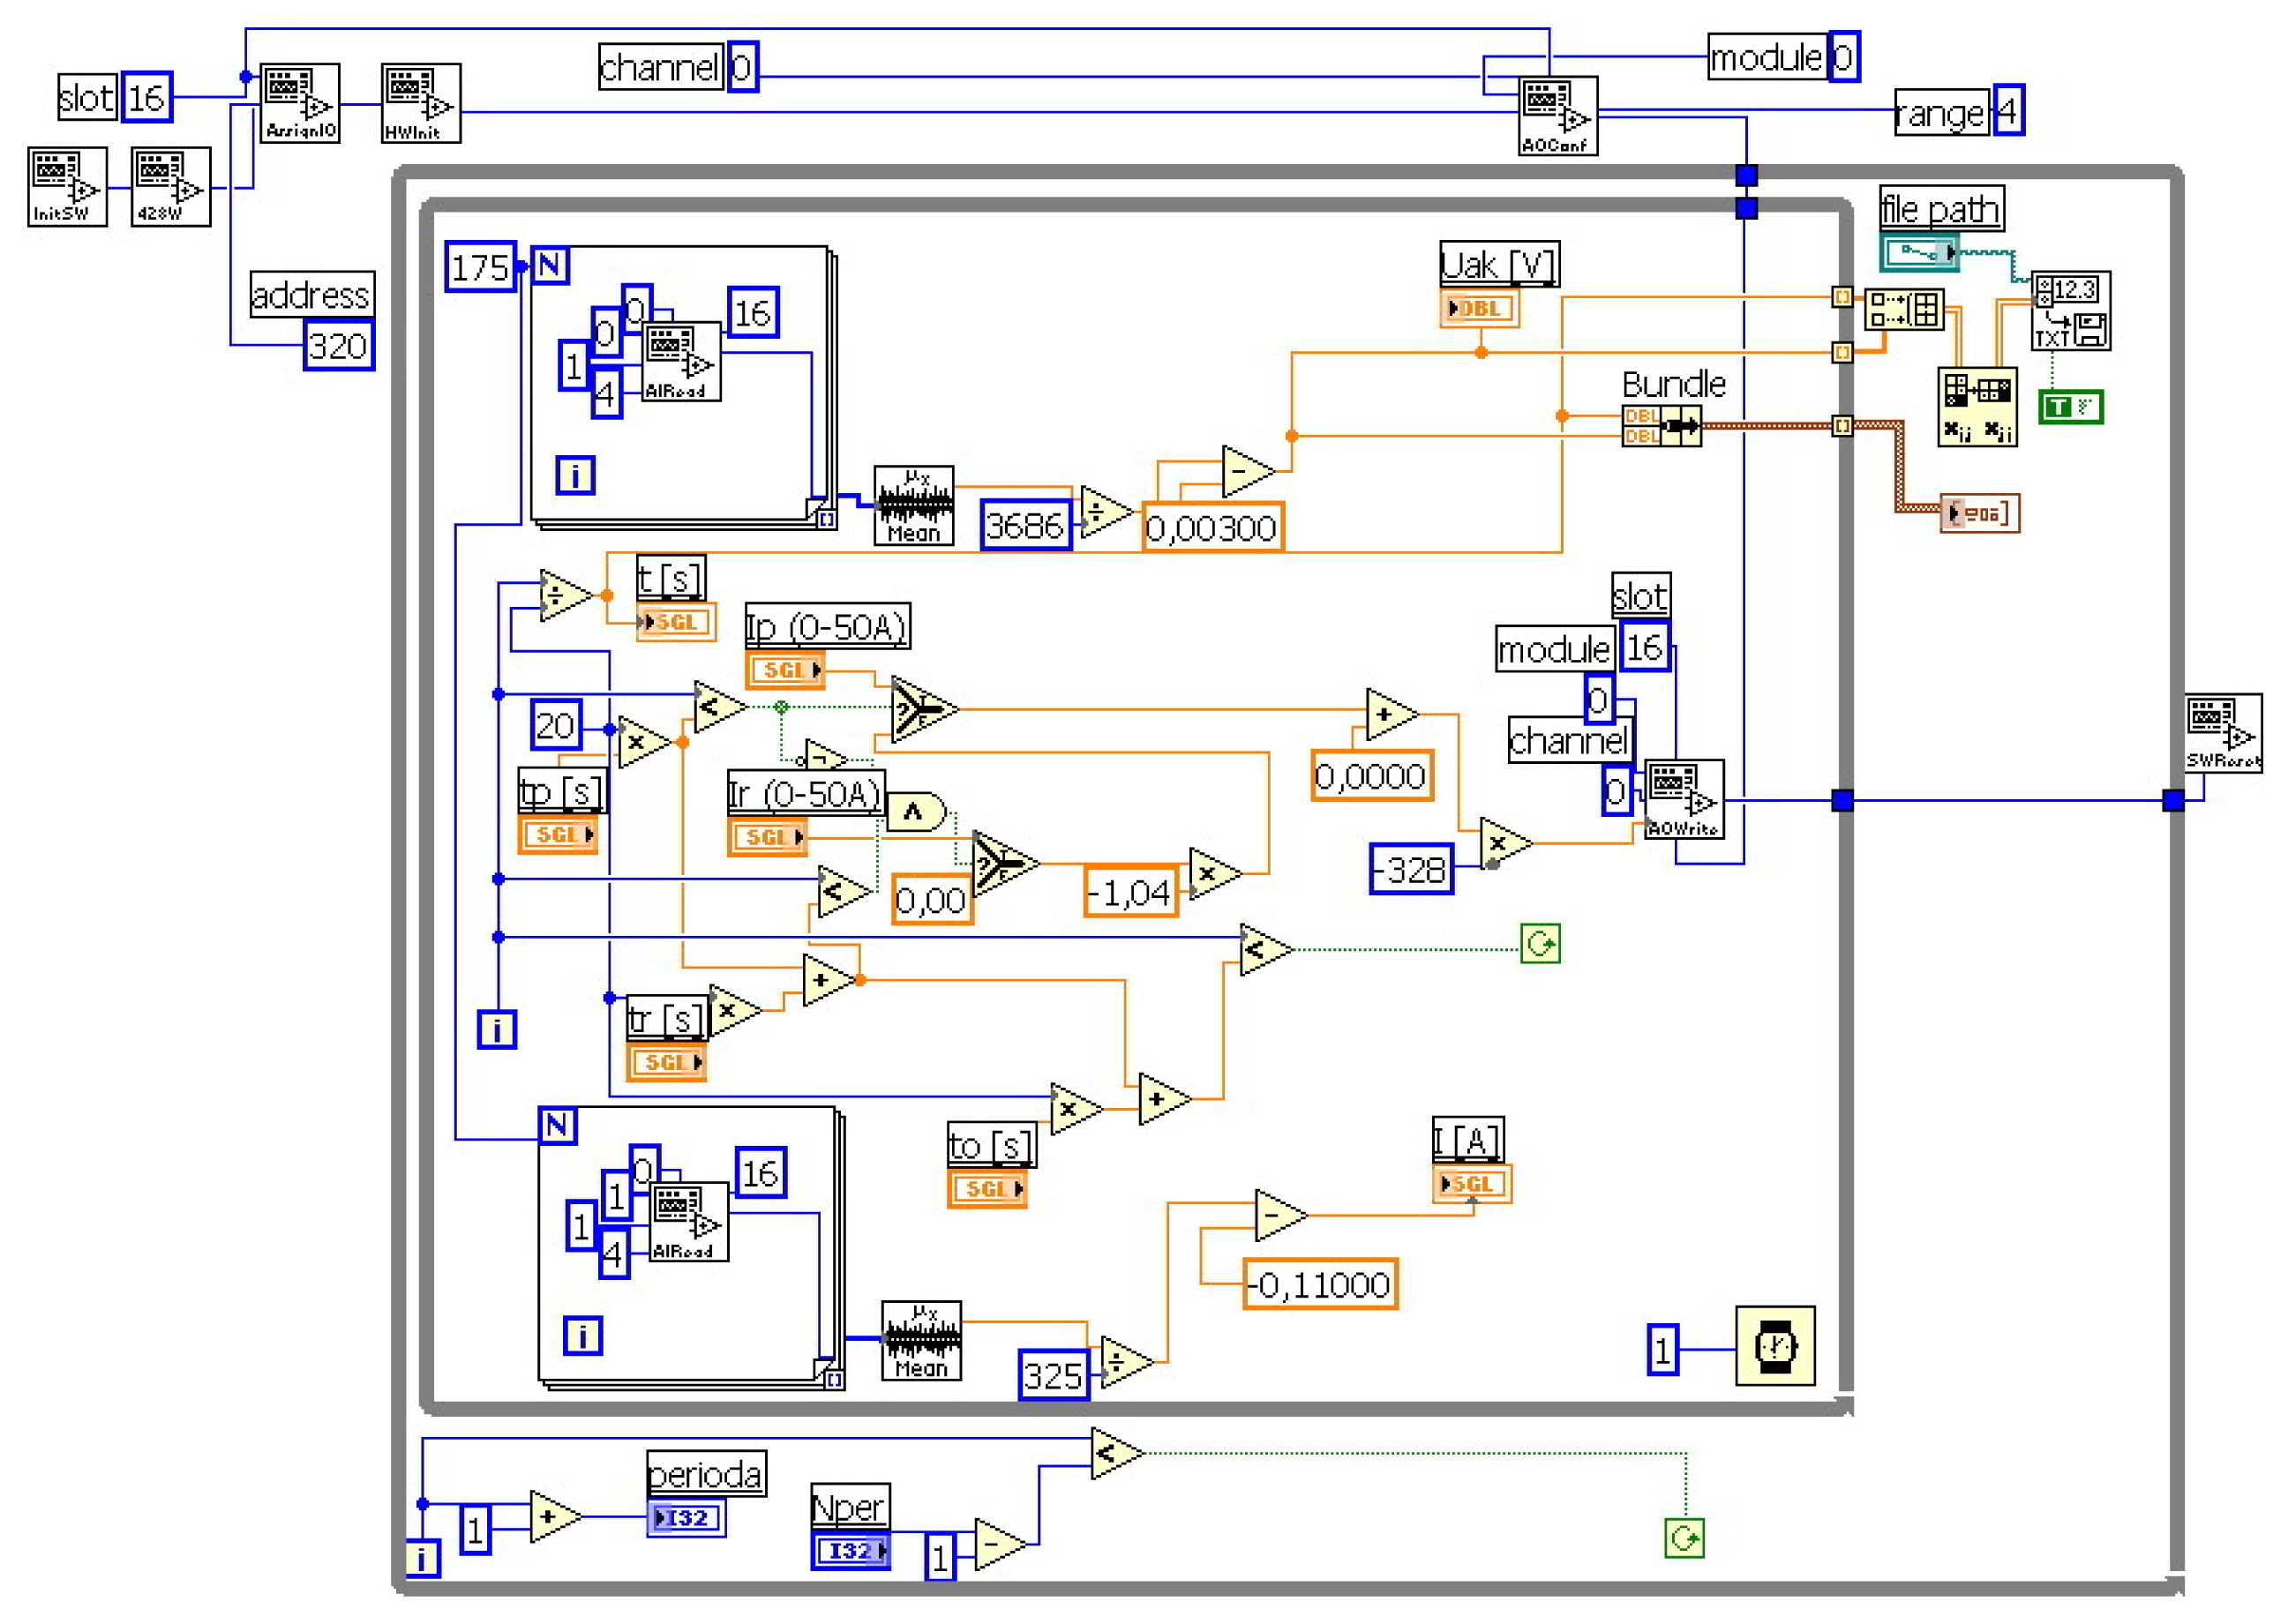Select the AssignIO subVI node
Image resolution: width=2288 pixels, height=1624 pixels.
[x=300, y=103]
